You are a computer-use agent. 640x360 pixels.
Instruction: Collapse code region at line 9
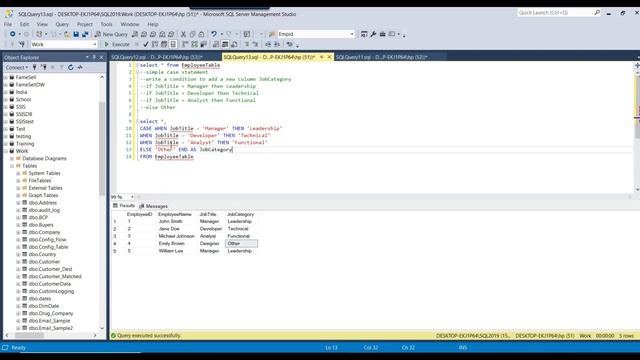point(138,121)
